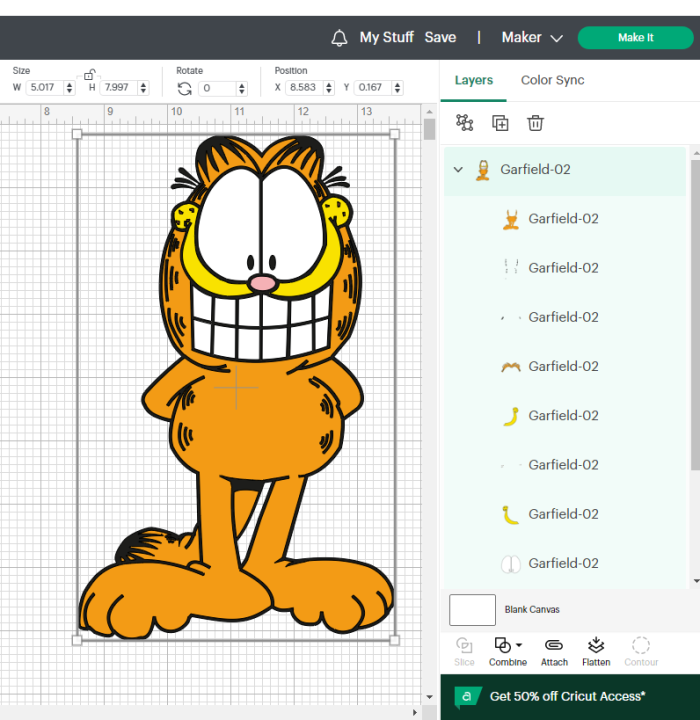Click the Flatten tool icon

pos(596,645)
